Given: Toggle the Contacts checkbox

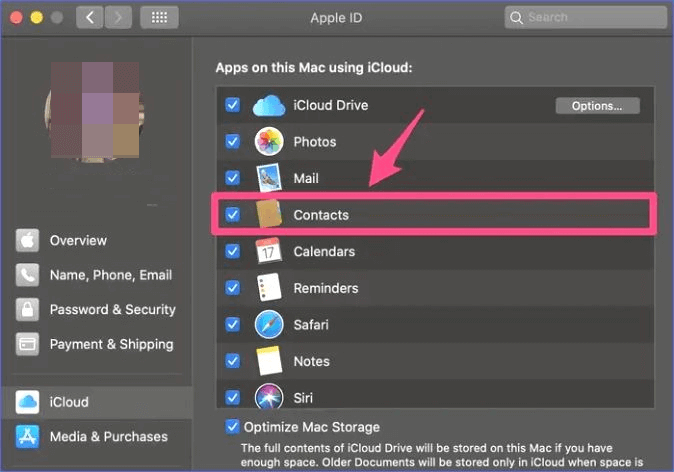Looking at the screenshot, I should pos(233,214).
